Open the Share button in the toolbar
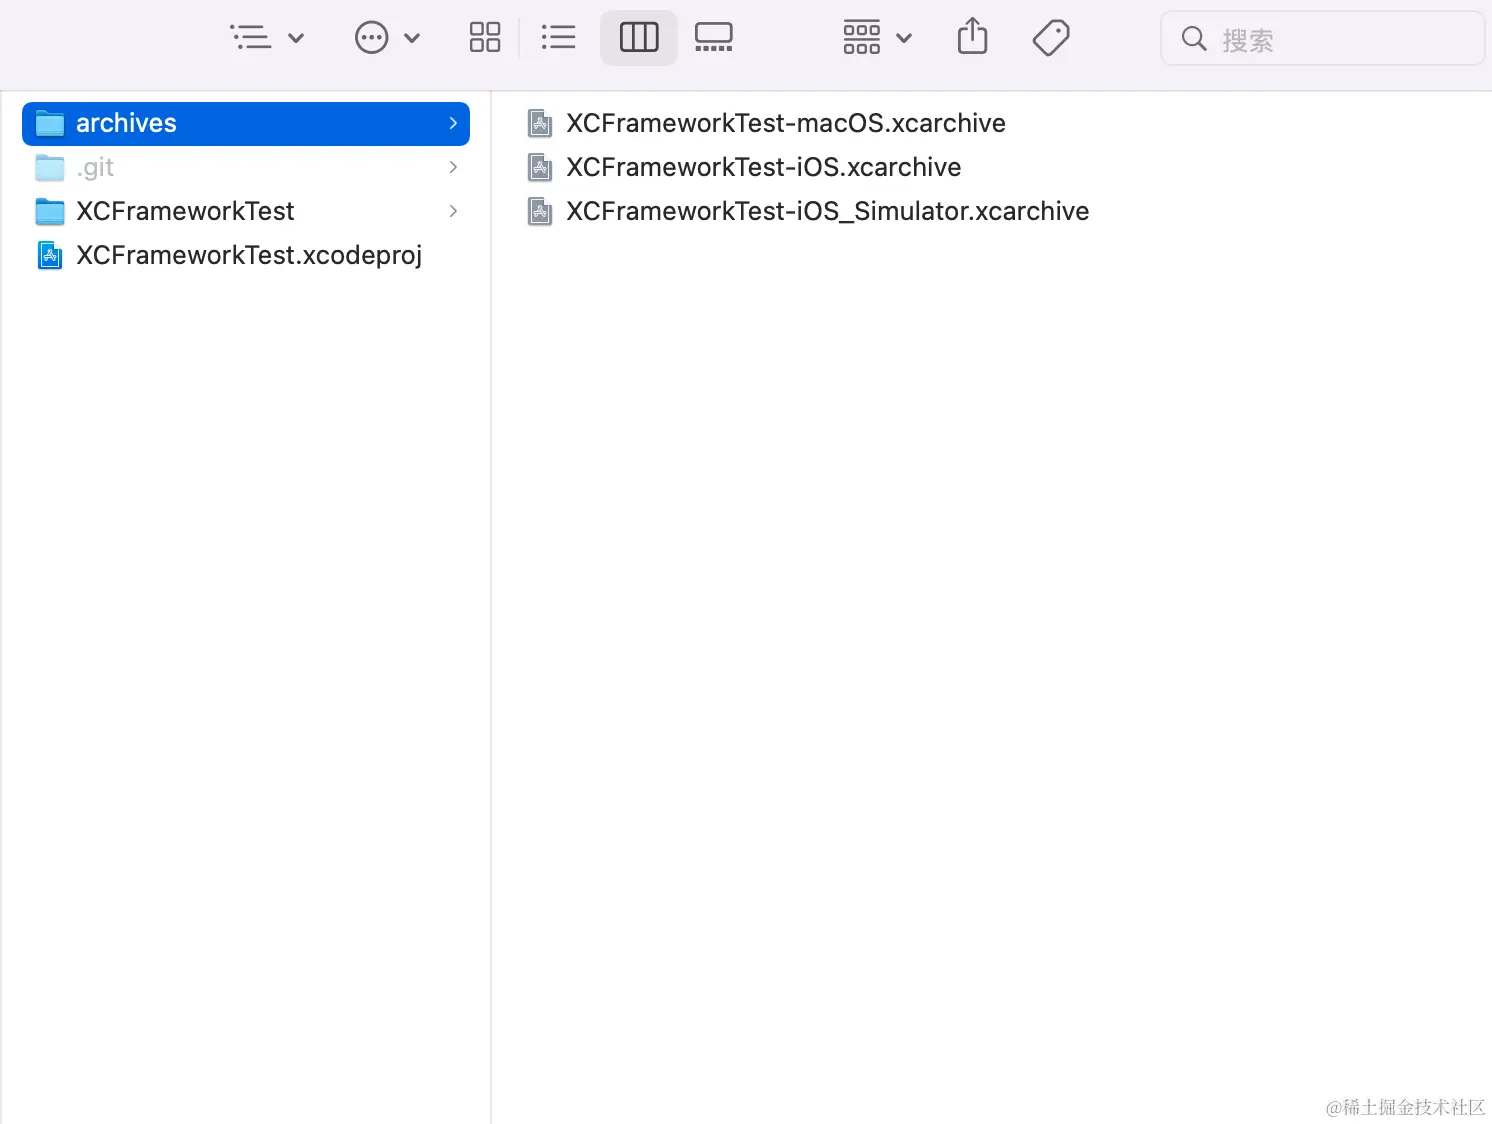The height and width of the screenshot is (1124, 1492). pyautogui.click(x=972, y=37)
